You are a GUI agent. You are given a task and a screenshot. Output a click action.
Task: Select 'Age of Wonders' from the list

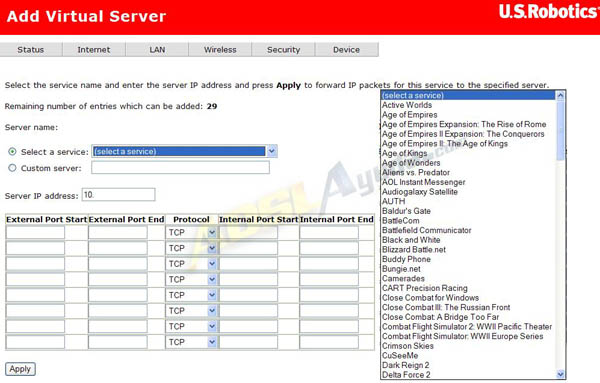click(468, 163)
